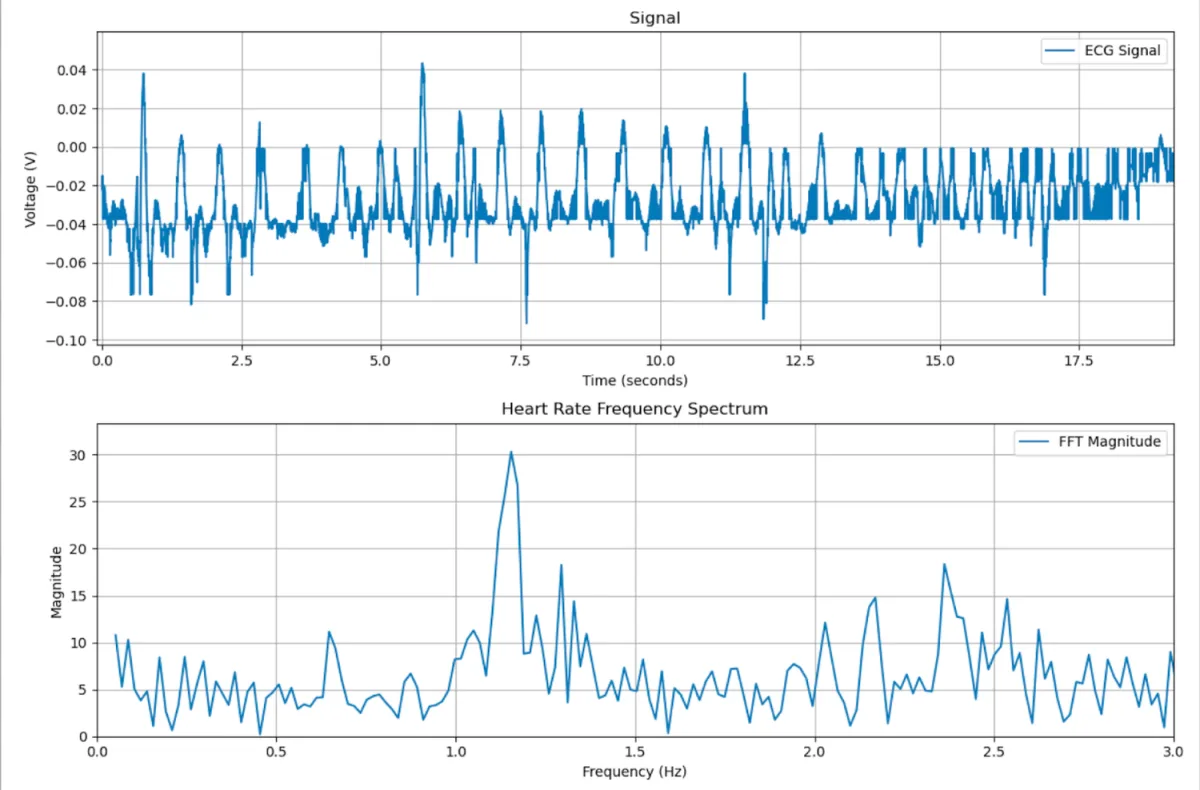Click the 15.0 tick on the time axis
Viewport: 1200px width, 790px height.
(940, 359)
